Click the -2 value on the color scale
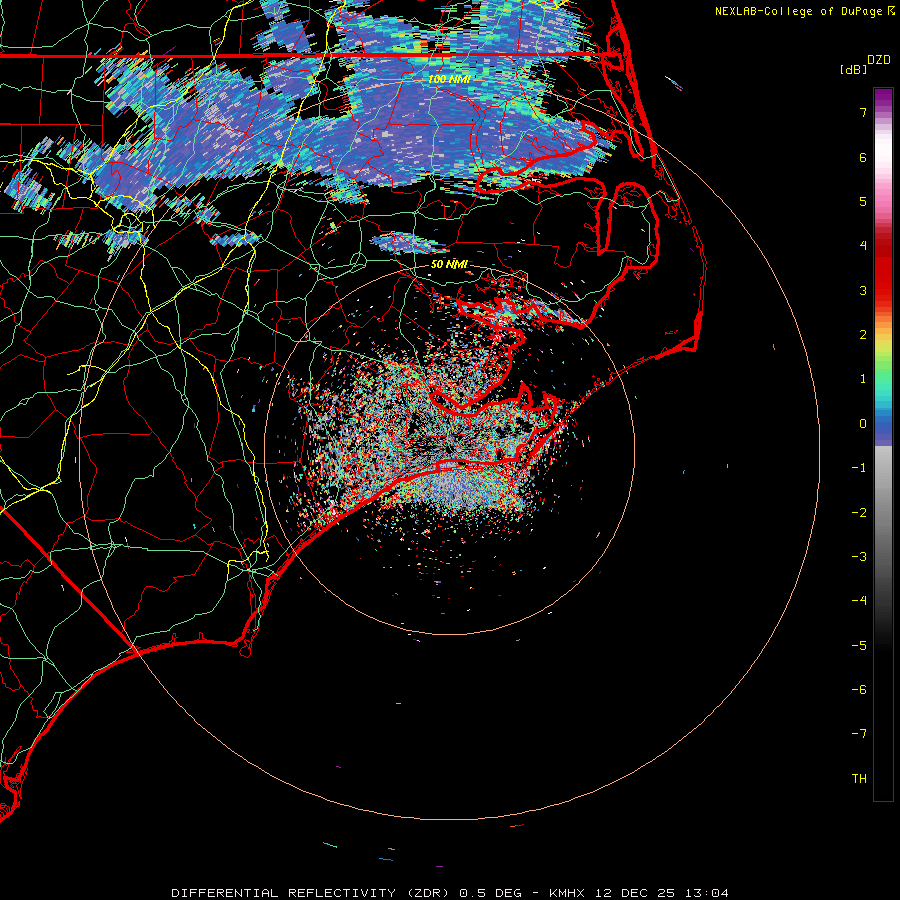The width and height of the screenshot is (900, 900). pos(859,513)
